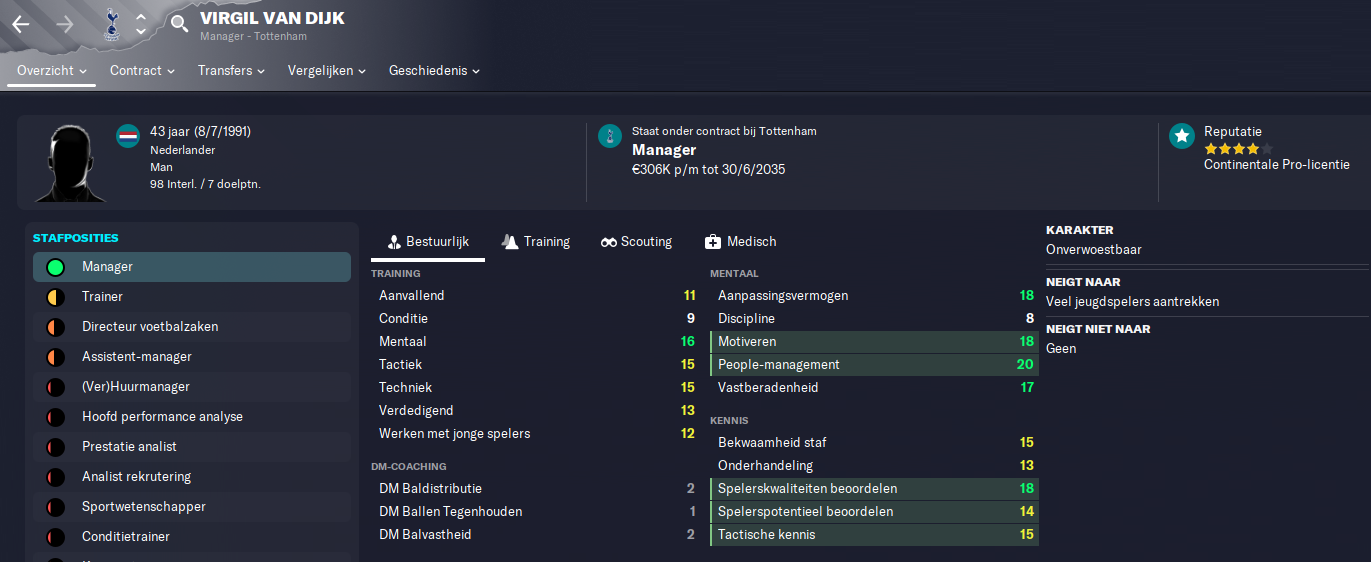Image resolution: width=1371 pixels, height=562 pixels.
Task: Select the Trainer half-filled role indicator
Action: pos(55,297)
